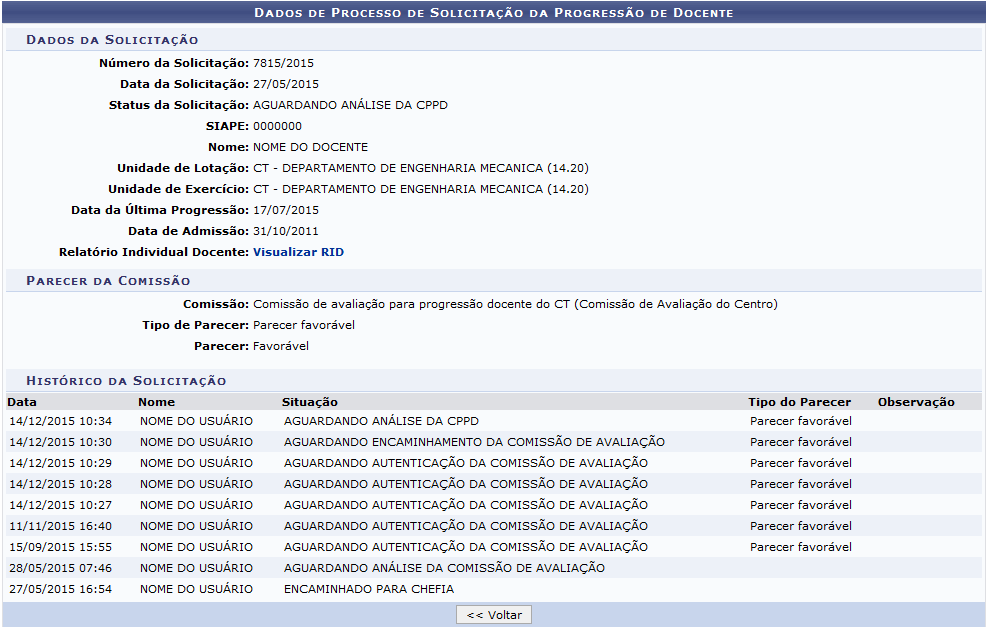The image size is (988, 627).
Task: Click the Histórico da Solicitação section header
Action: coord(126,381)
